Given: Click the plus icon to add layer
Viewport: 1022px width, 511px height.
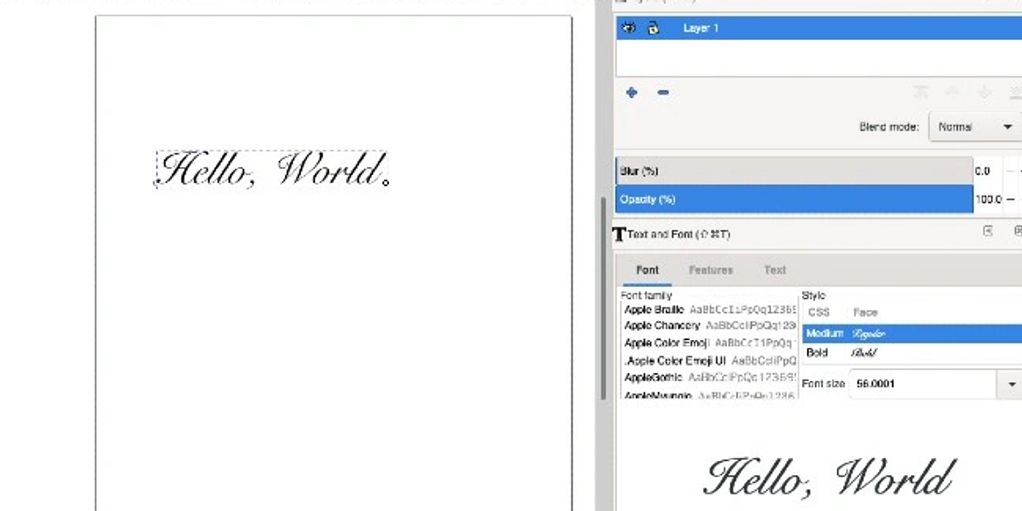Looking at the screenshot, I should 632,93.
